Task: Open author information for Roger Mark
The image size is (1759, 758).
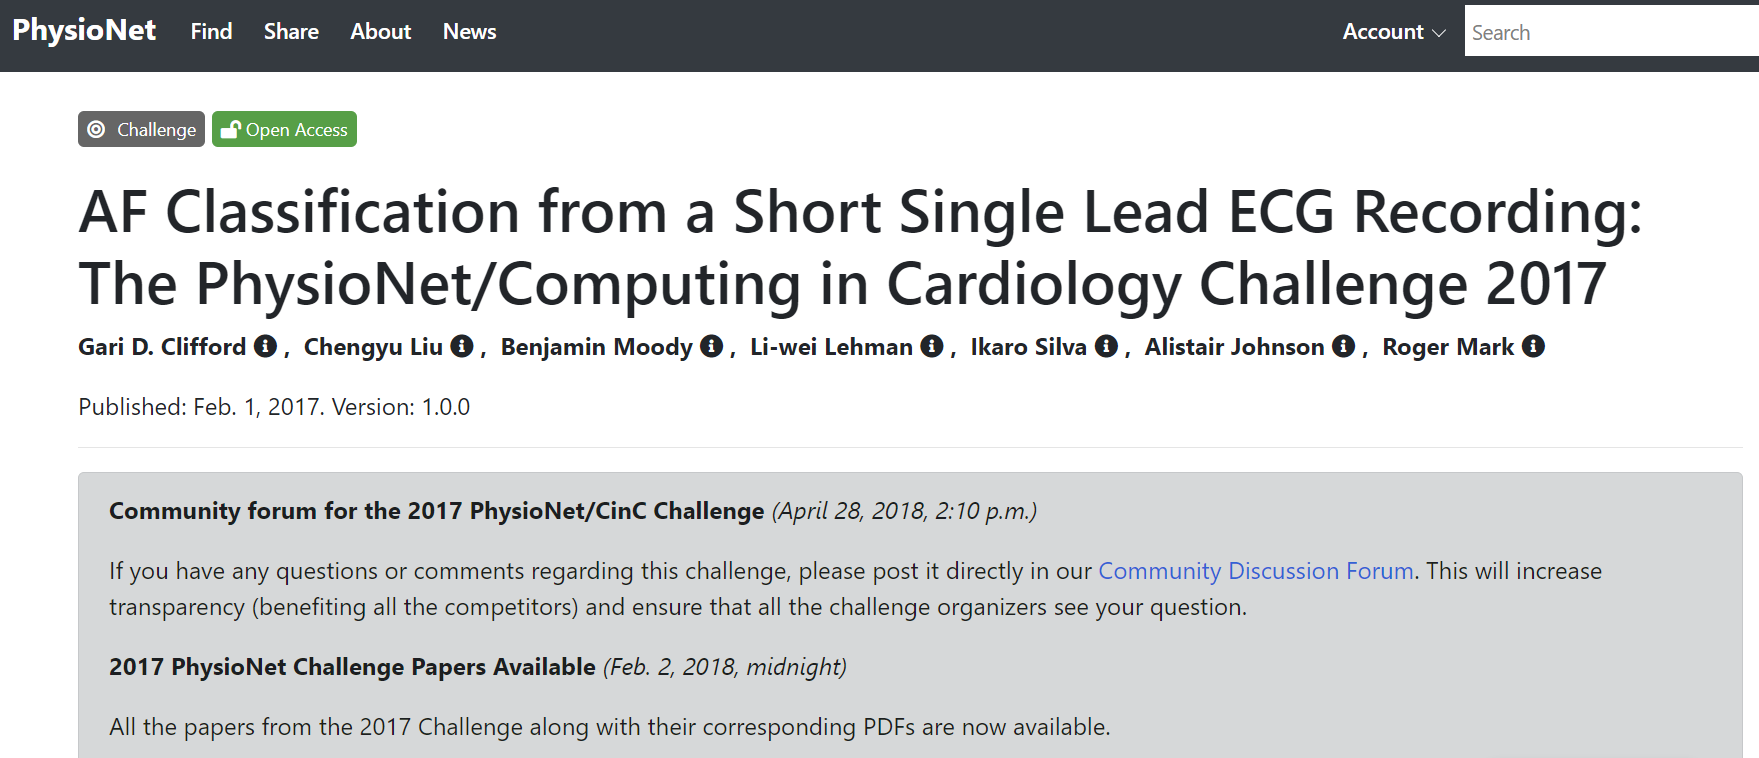Action: pyautogui.click(x=1533, y=346)
